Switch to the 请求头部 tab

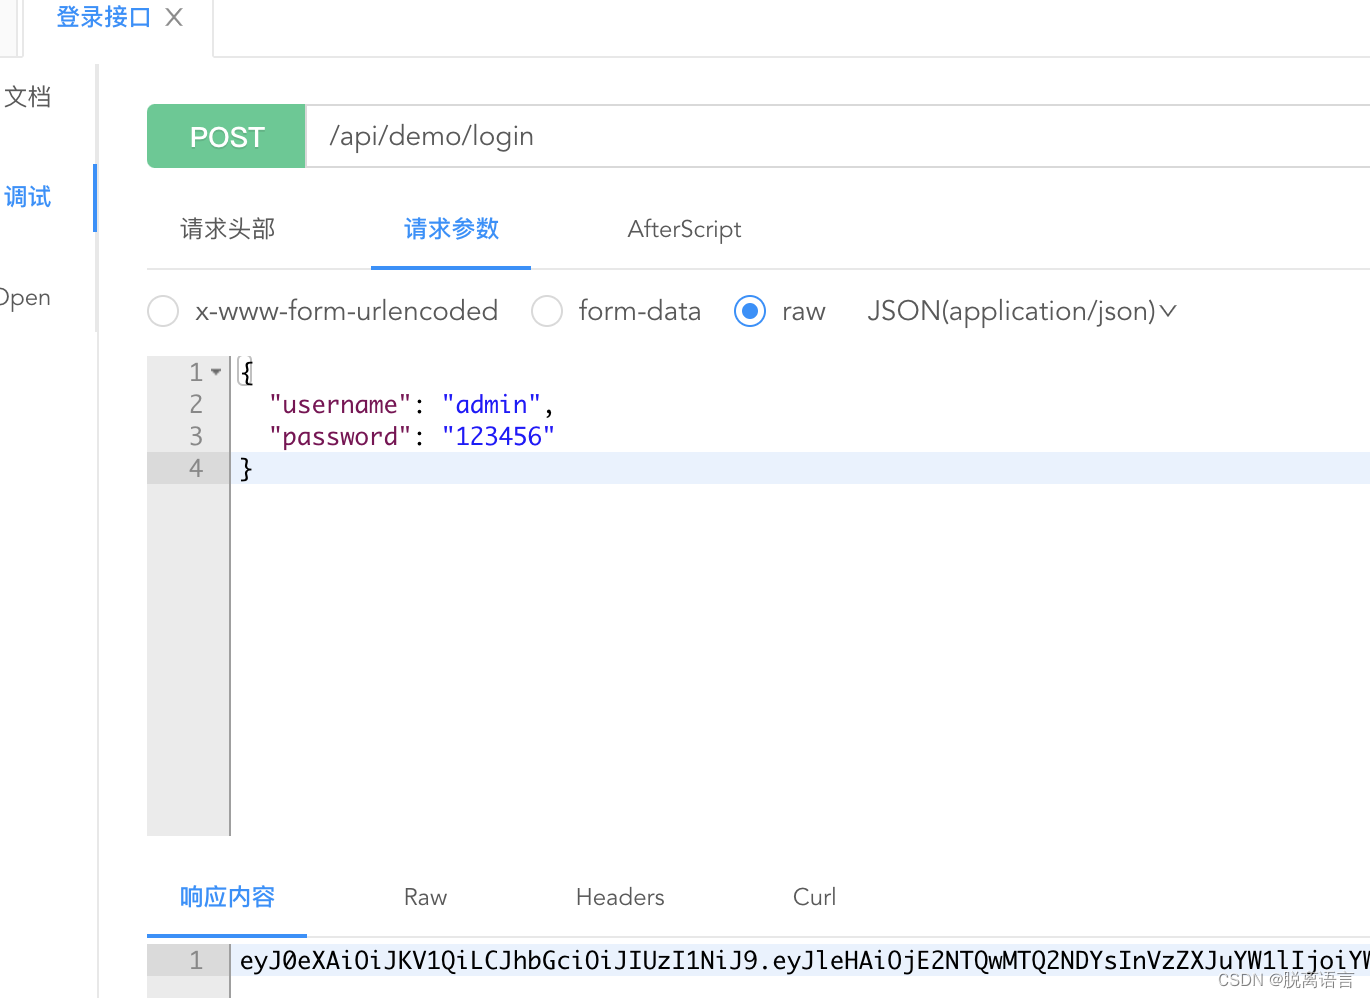pyautogui.click(x=226, y=229)
